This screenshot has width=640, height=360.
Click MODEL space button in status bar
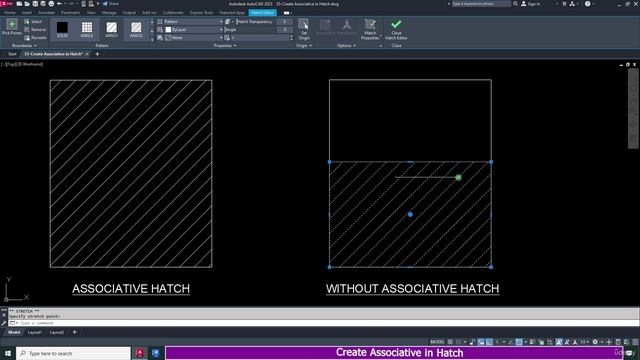pyautogui.click(x=437, y=342)
